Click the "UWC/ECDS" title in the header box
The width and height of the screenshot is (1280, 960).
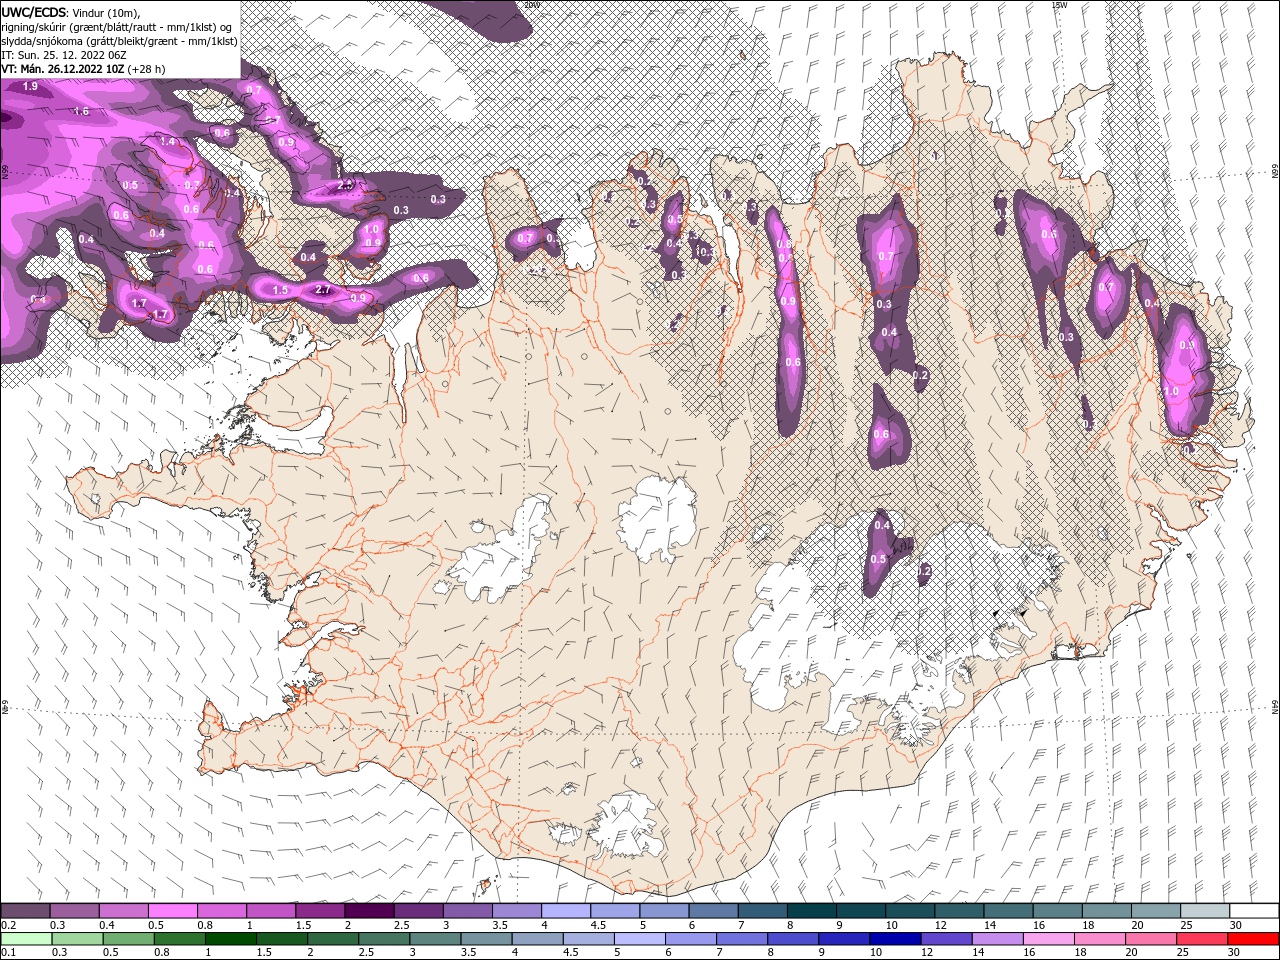pyautogui.click(x=33, y=12)
